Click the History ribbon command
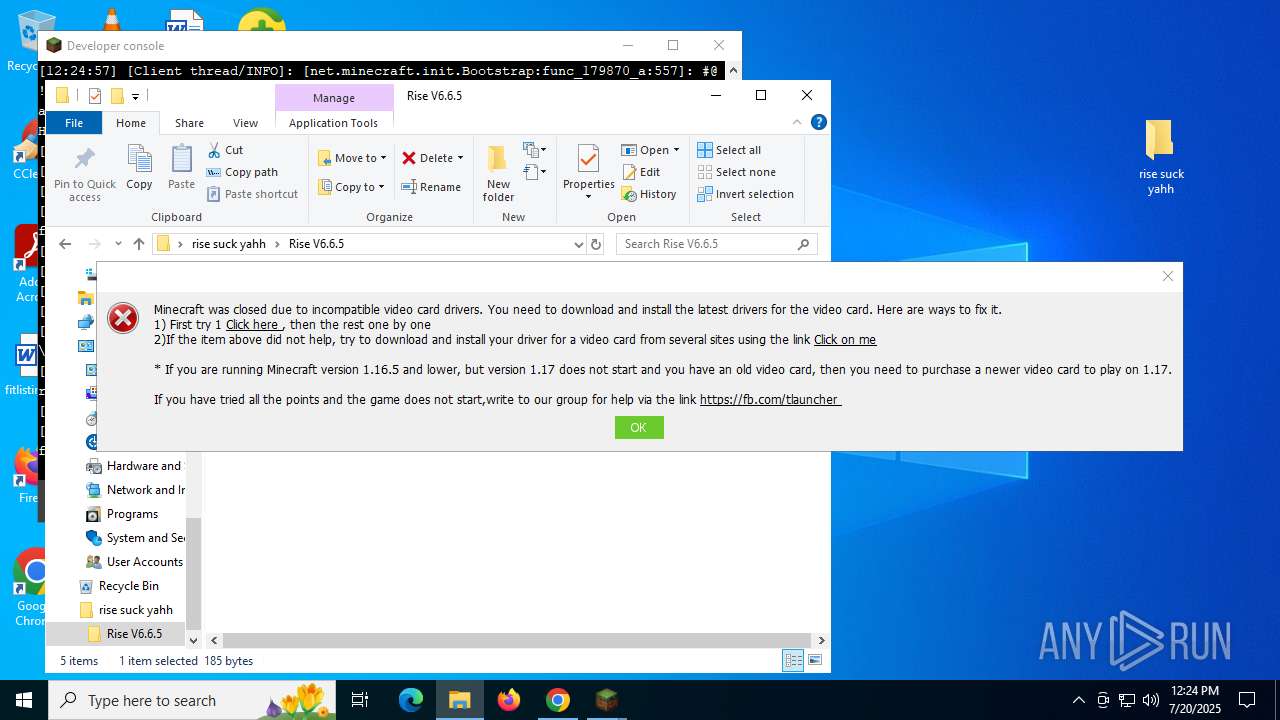 pos(649,194)
